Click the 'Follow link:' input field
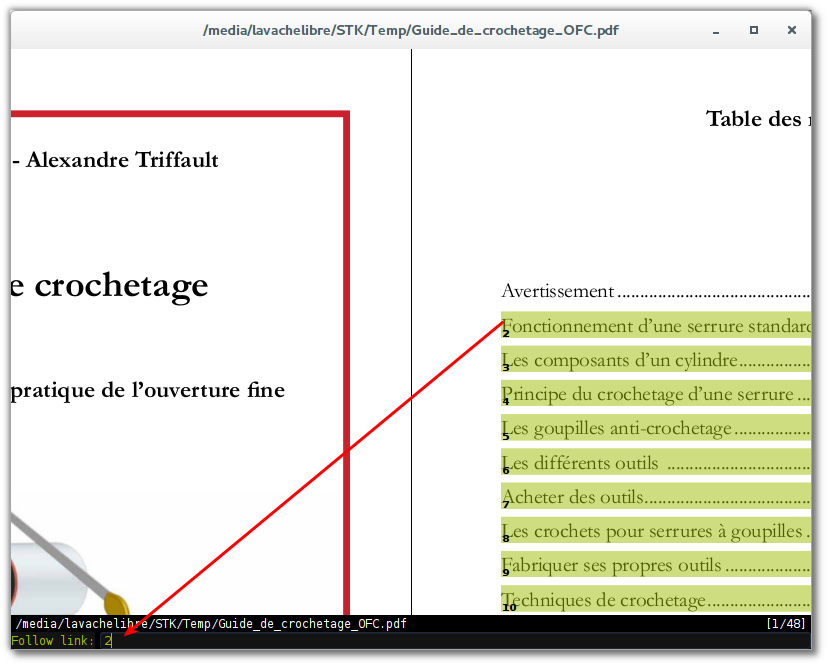 point(454,641)
